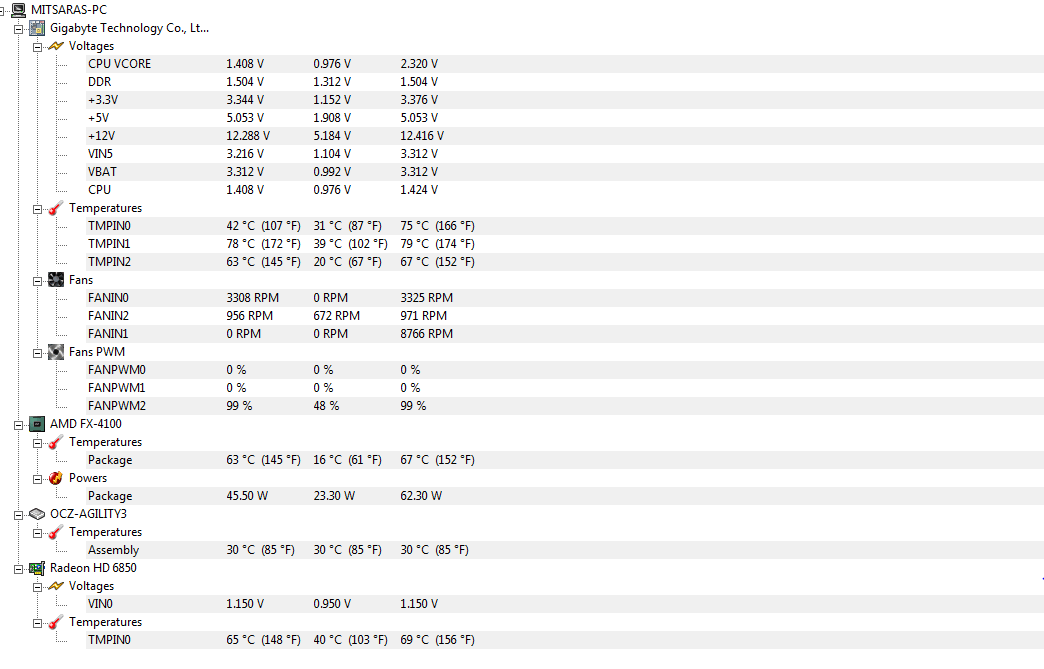Select the VBAT row

click(x=565, y=172)
